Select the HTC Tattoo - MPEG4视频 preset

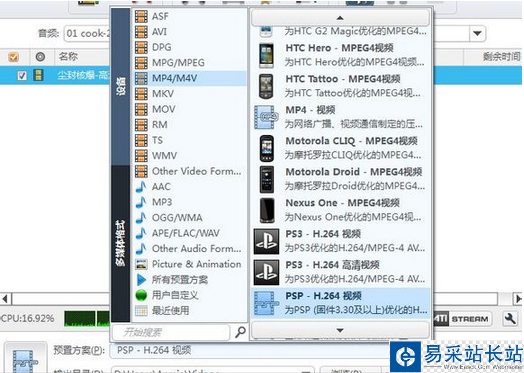pyautogui.click(x=341, y=86)
